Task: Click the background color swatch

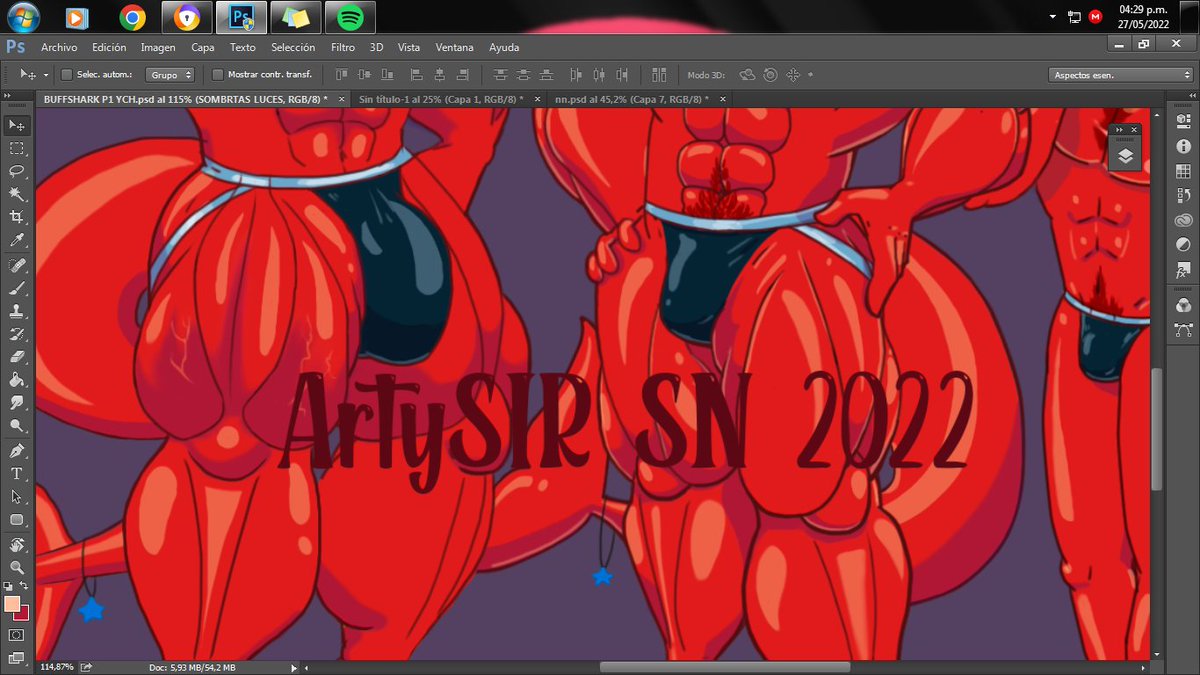Action: (x=22, y=613)
